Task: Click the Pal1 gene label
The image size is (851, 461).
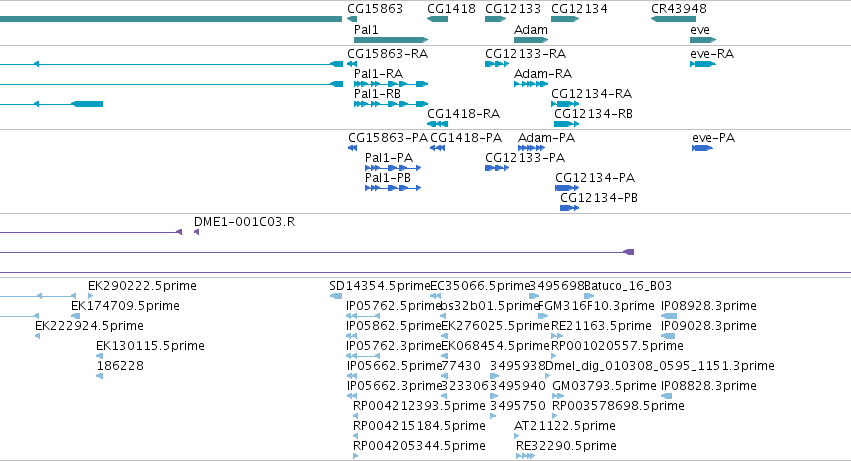Action: click(x=366, y=30)
